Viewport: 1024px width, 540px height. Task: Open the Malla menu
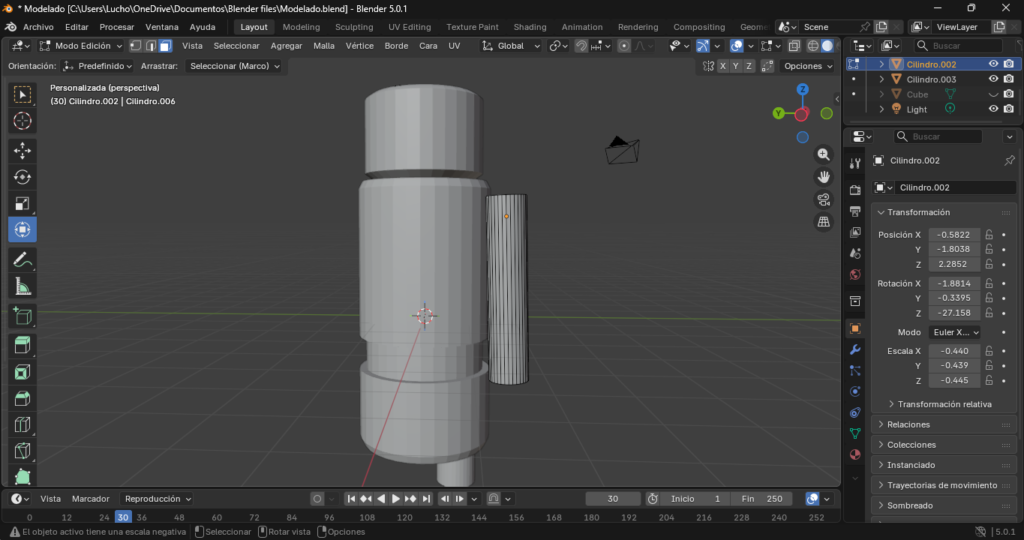(x=324, y=46)
